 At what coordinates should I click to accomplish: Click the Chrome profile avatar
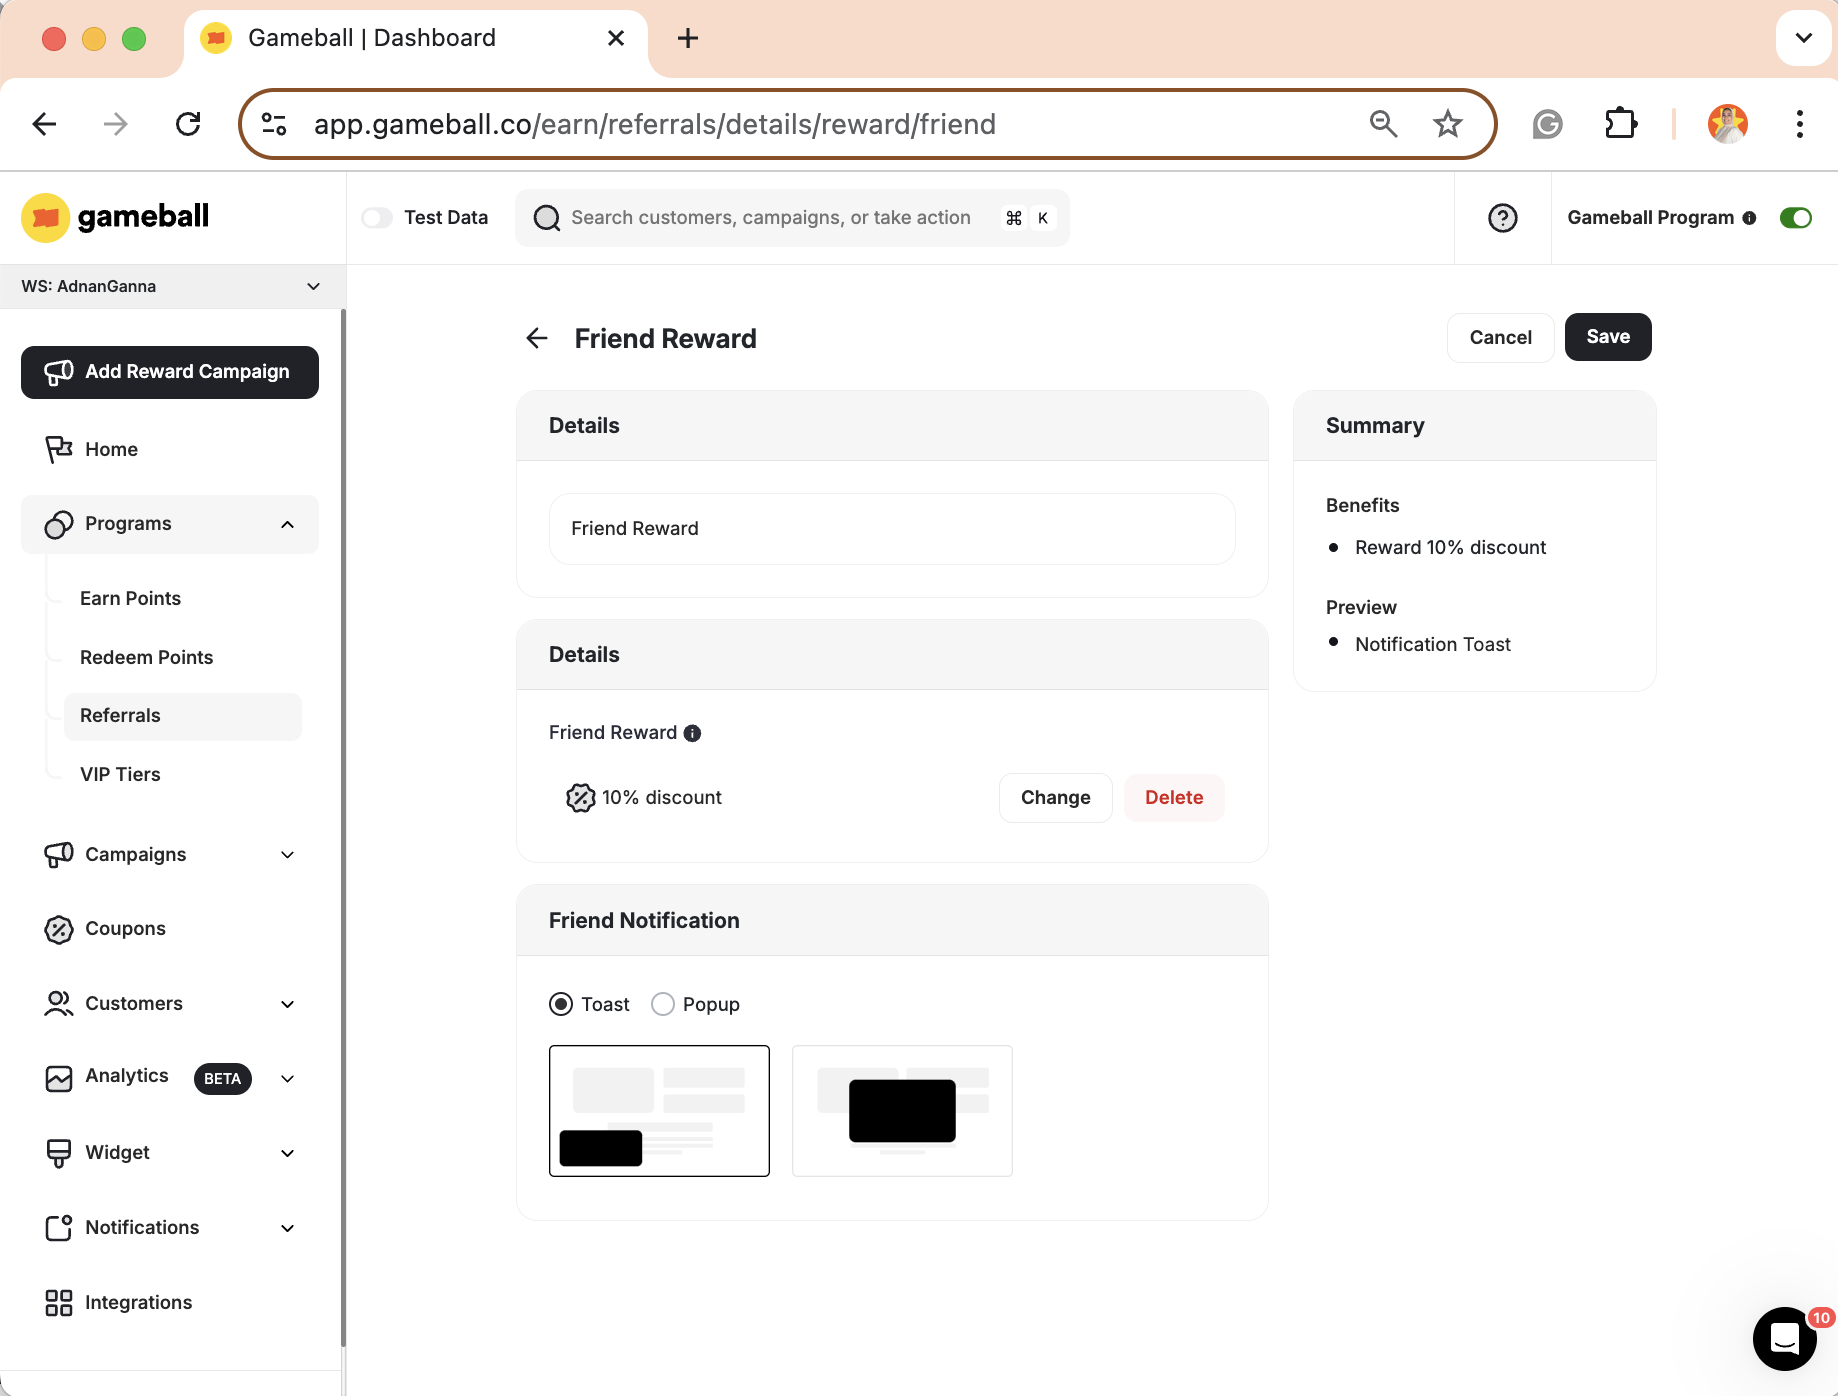pyautogui.click(x=1727, y=124)
